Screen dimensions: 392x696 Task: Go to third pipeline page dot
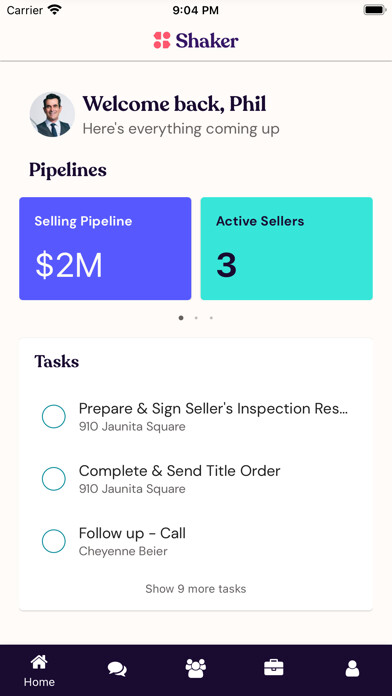211,318
